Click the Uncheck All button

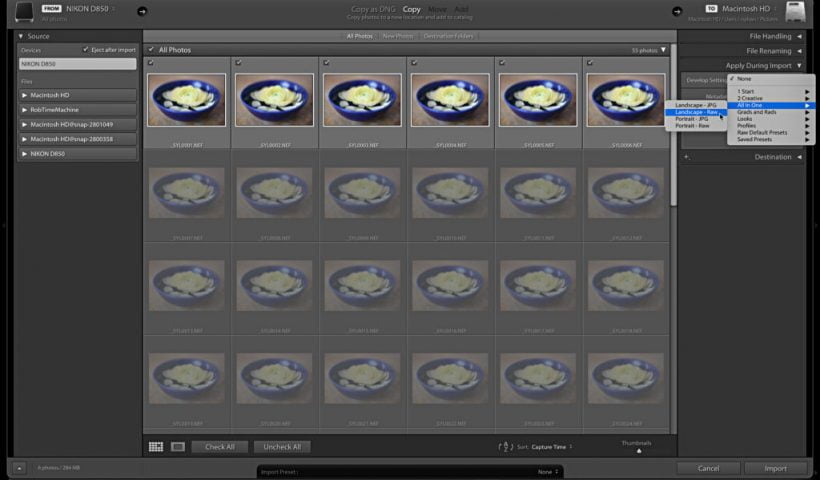tap(282, 447)
